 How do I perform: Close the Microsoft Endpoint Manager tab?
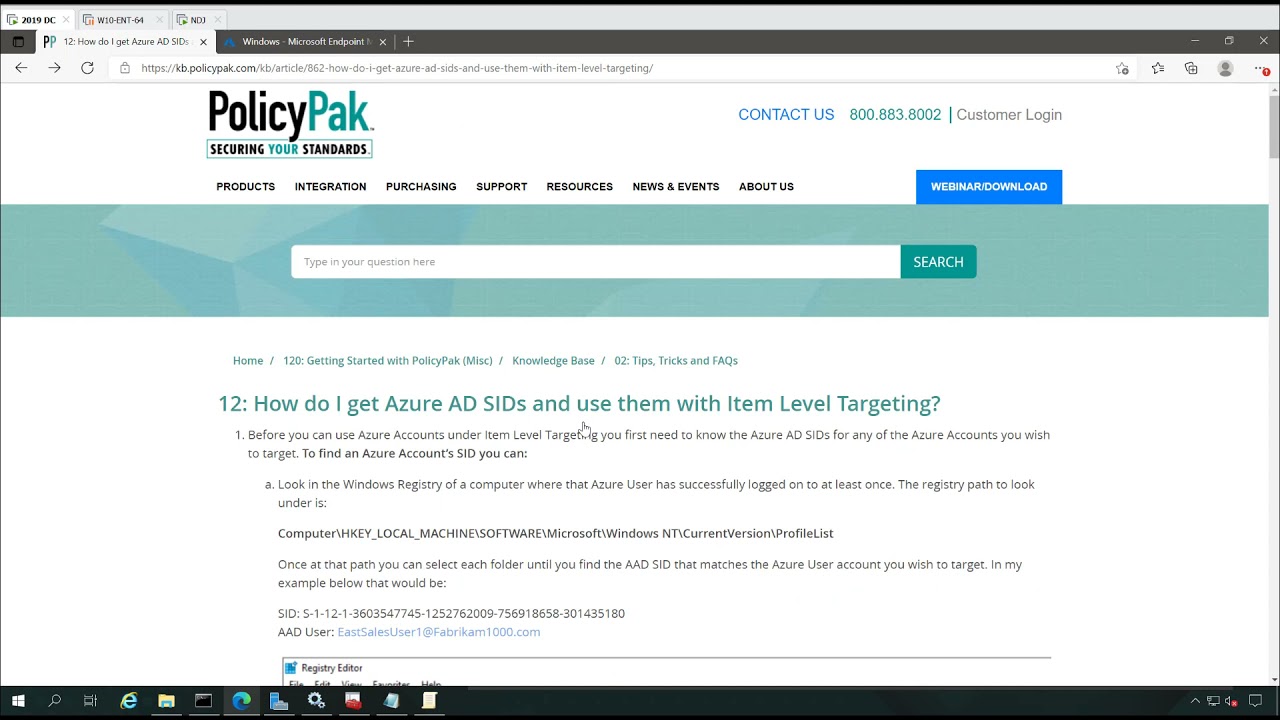[383, 42]
